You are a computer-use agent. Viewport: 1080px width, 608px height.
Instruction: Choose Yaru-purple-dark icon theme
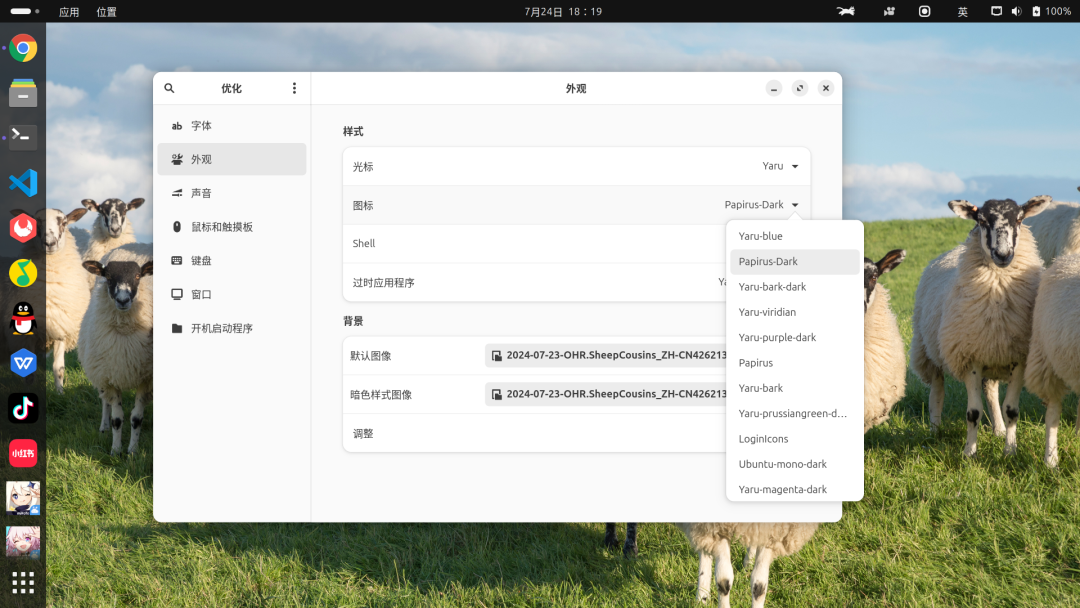tap(795, 337)
